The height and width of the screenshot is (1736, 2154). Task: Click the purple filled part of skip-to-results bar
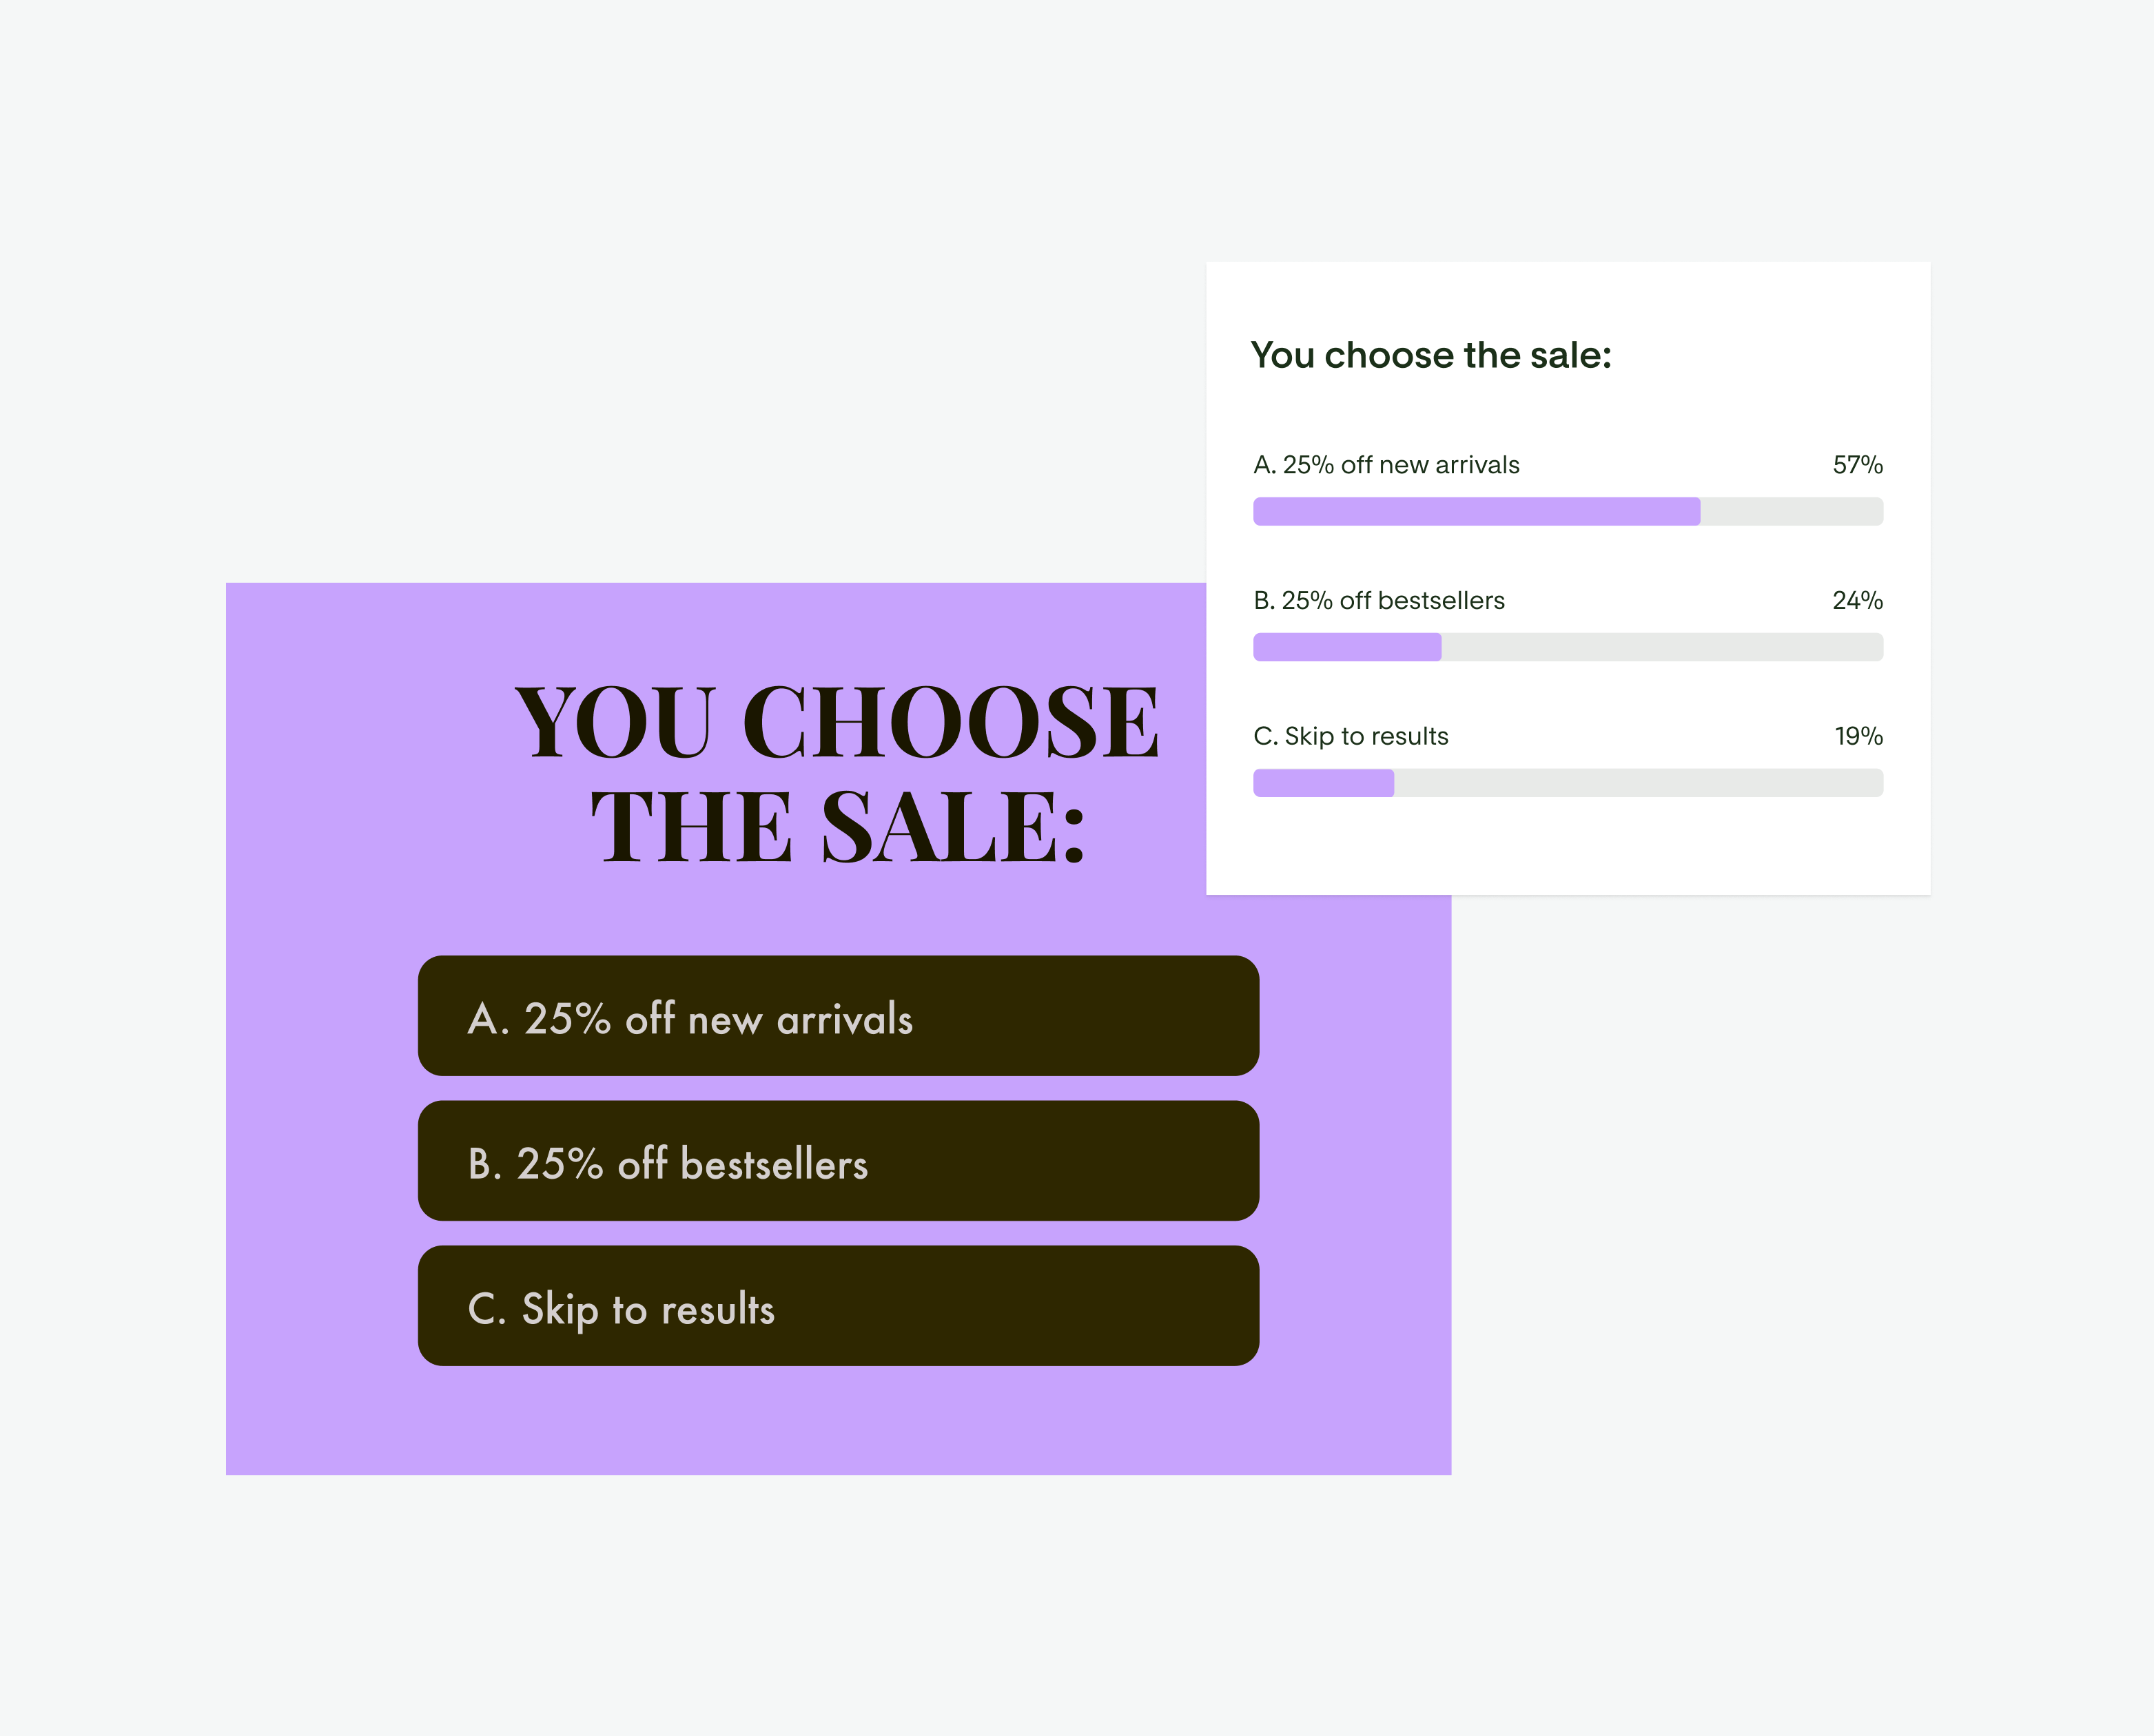pyautogui.click(x=1323, y=783)
